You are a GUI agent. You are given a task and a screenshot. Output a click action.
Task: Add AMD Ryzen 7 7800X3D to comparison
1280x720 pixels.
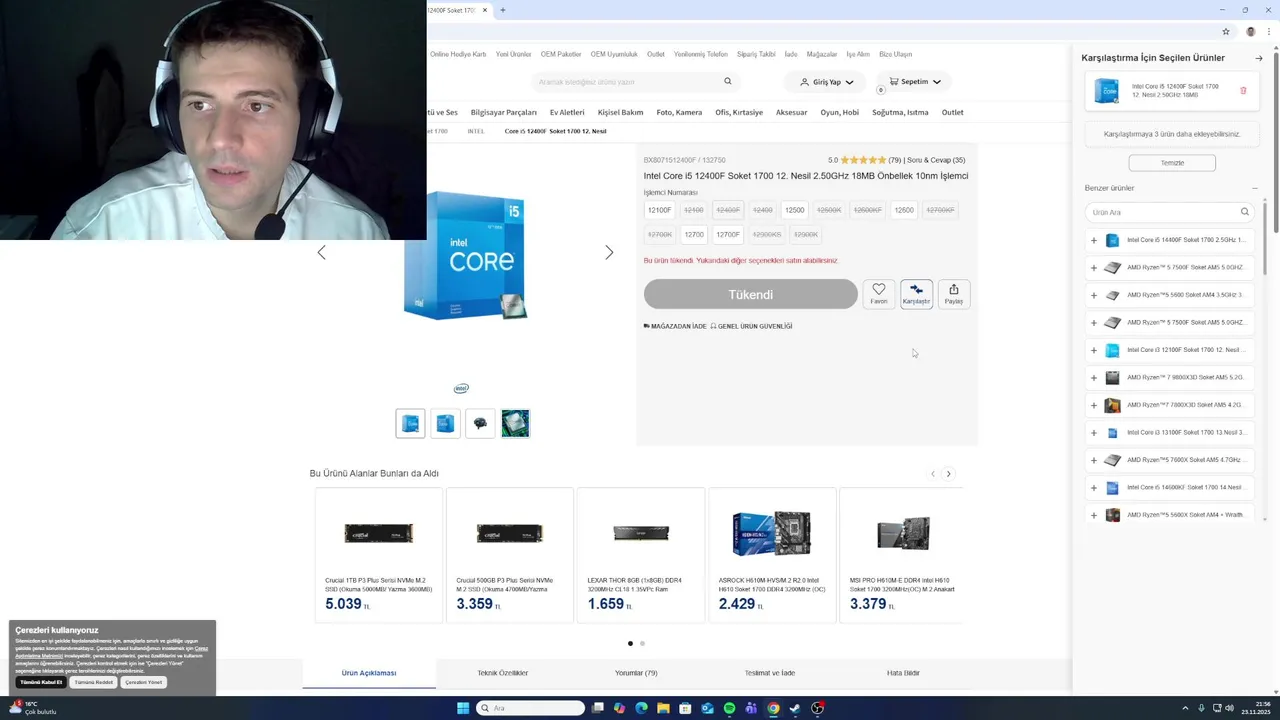(x=1093, y=405)
